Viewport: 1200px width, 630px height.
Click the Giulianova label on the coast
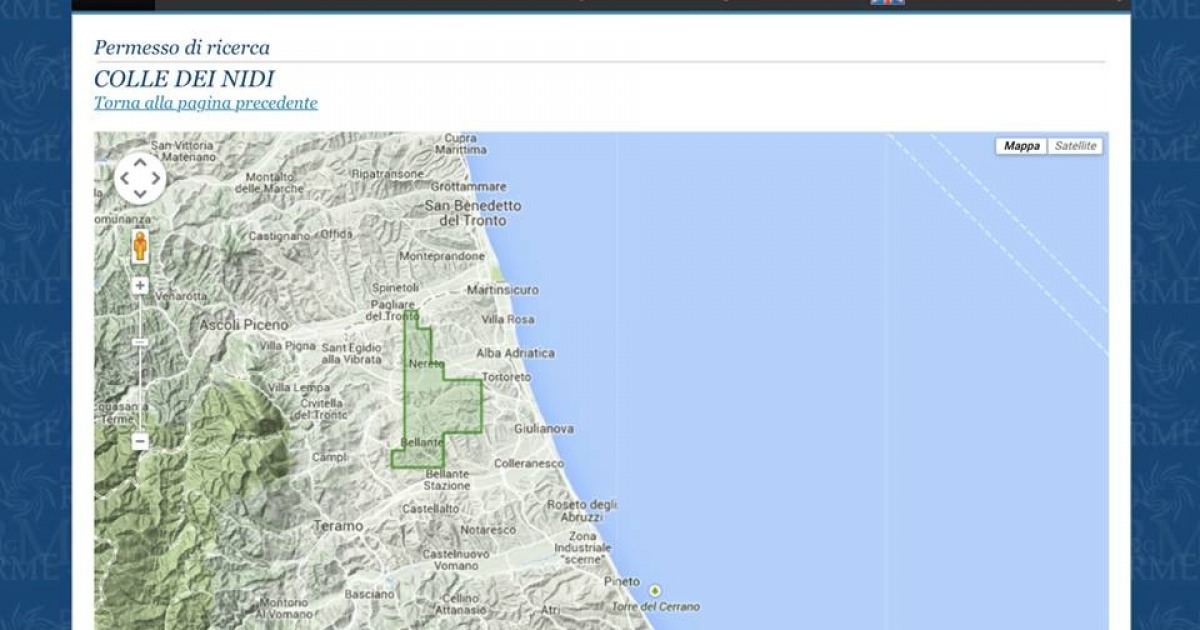pyautogui.click(x=543, y=428)
